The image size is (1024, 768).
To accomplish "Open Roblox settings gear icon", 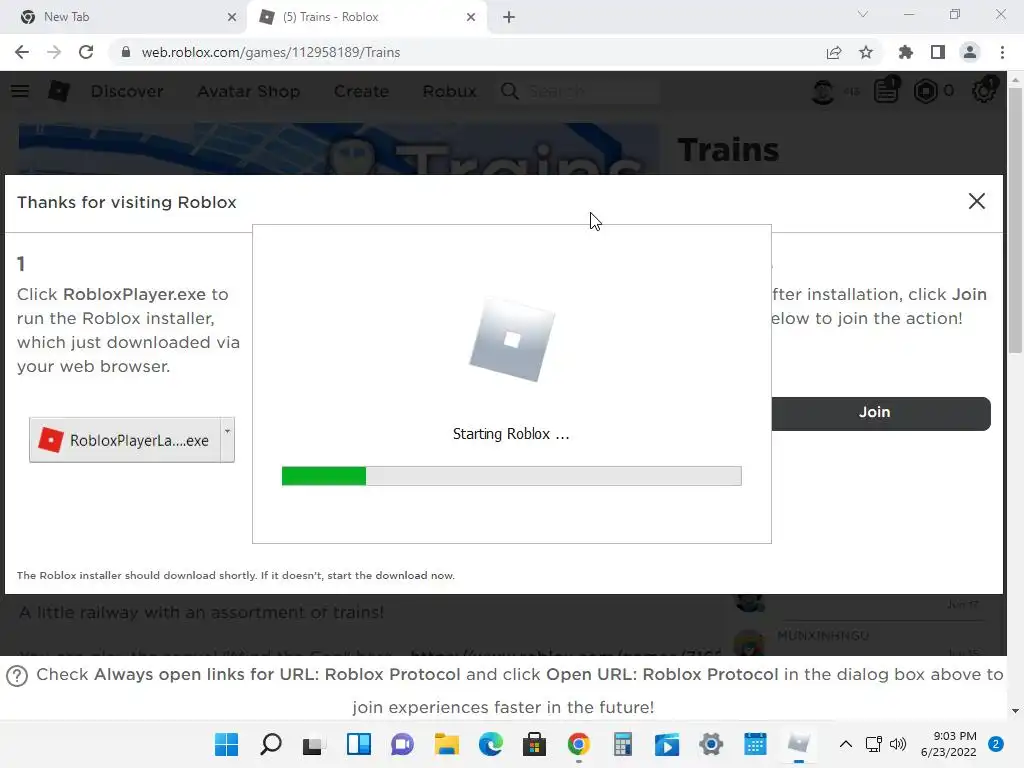I will click(x=984, y=90).
